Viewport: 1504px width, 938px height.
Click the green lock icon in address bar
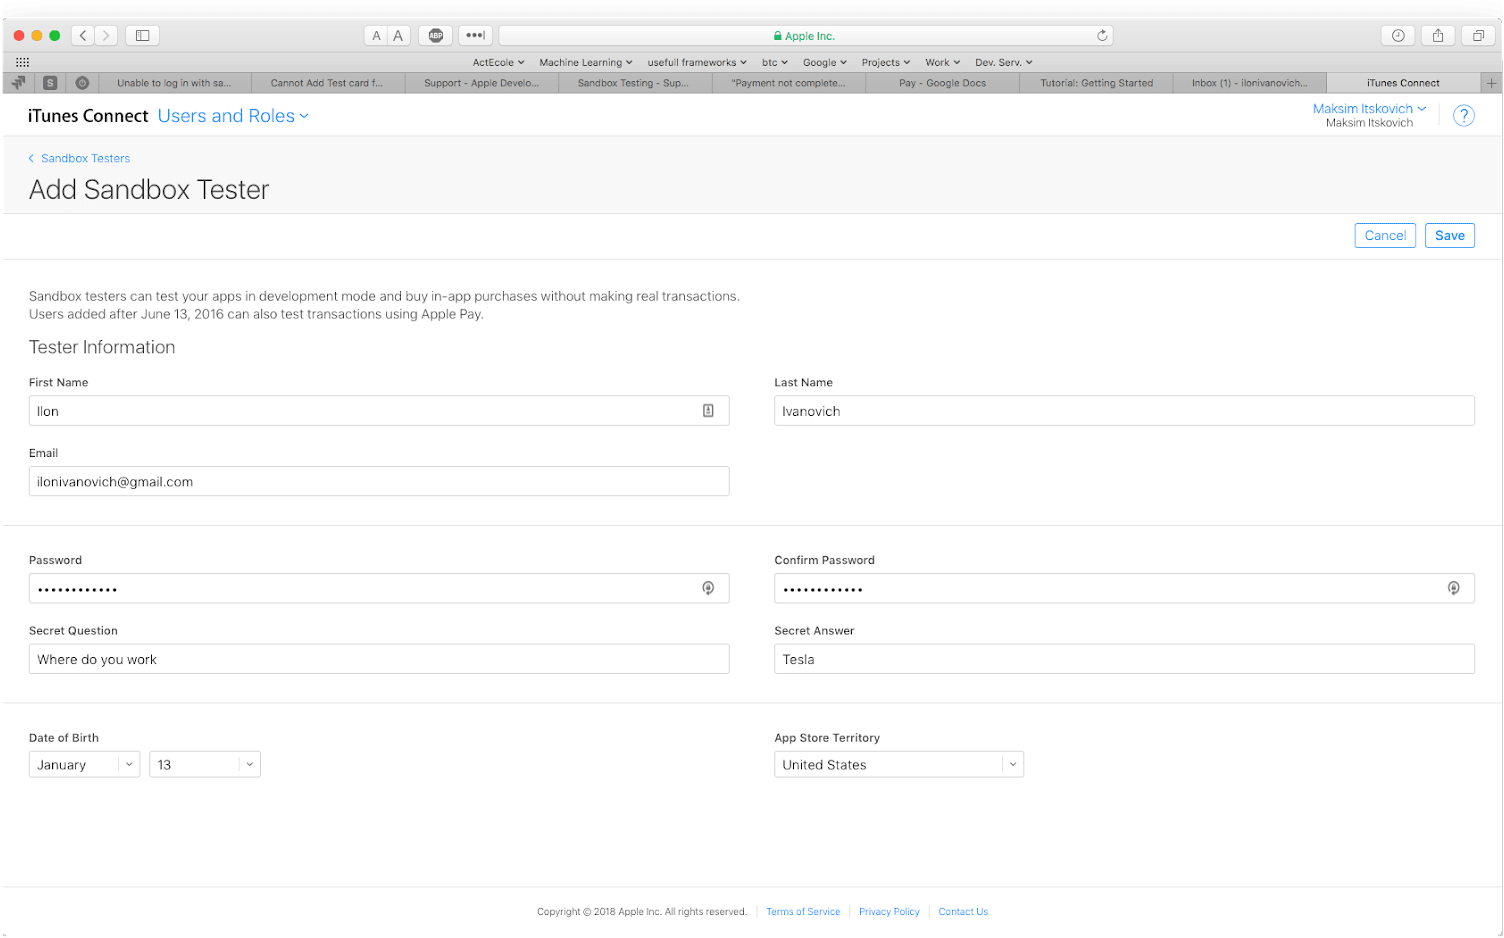click(x=777, y=36)
